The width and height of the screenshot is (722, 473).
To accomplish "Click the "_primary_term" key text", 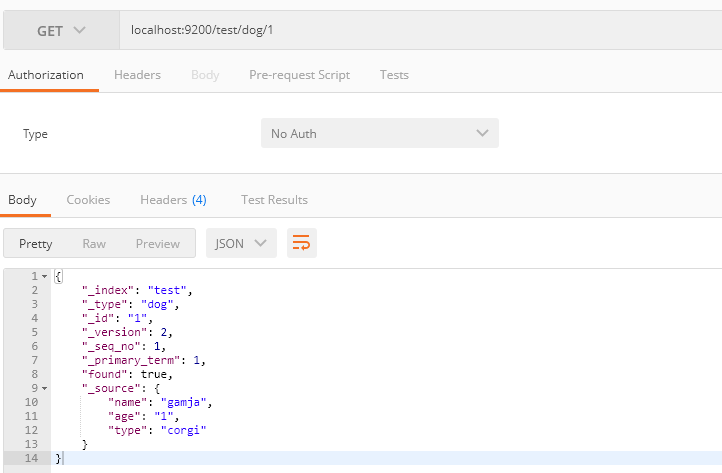I will pos(131,360).
